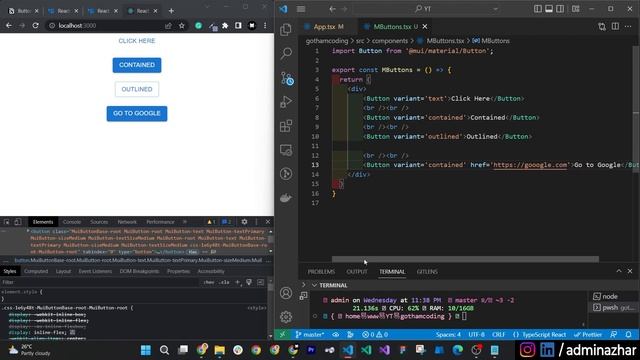Open File Explorer from the taskbar
This screenshot has width=640, height=360.
[x=220, y=350]
